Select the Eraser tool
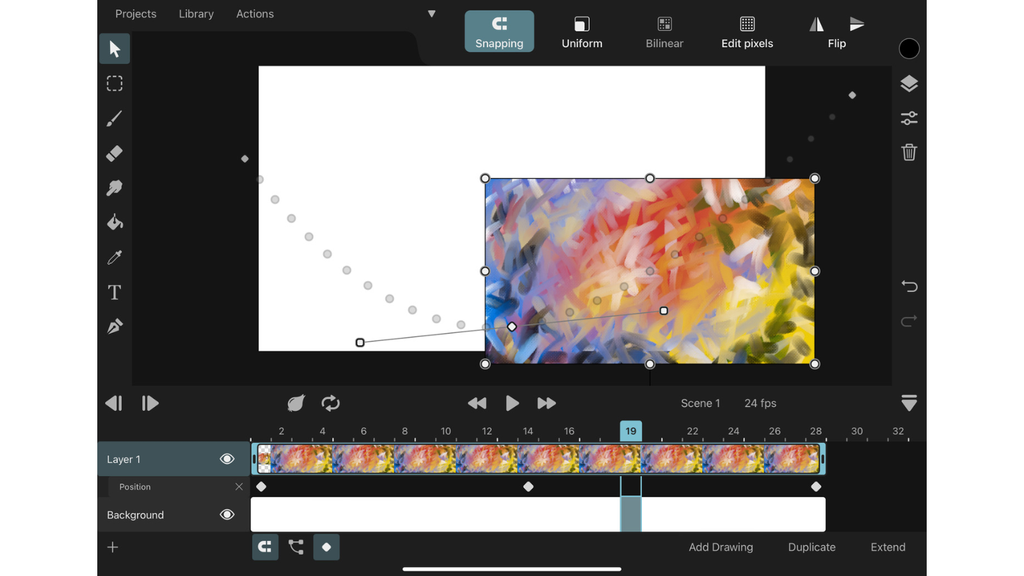Screen dimensions: 1024x576 pyautogui.click(x=114, y=153)
